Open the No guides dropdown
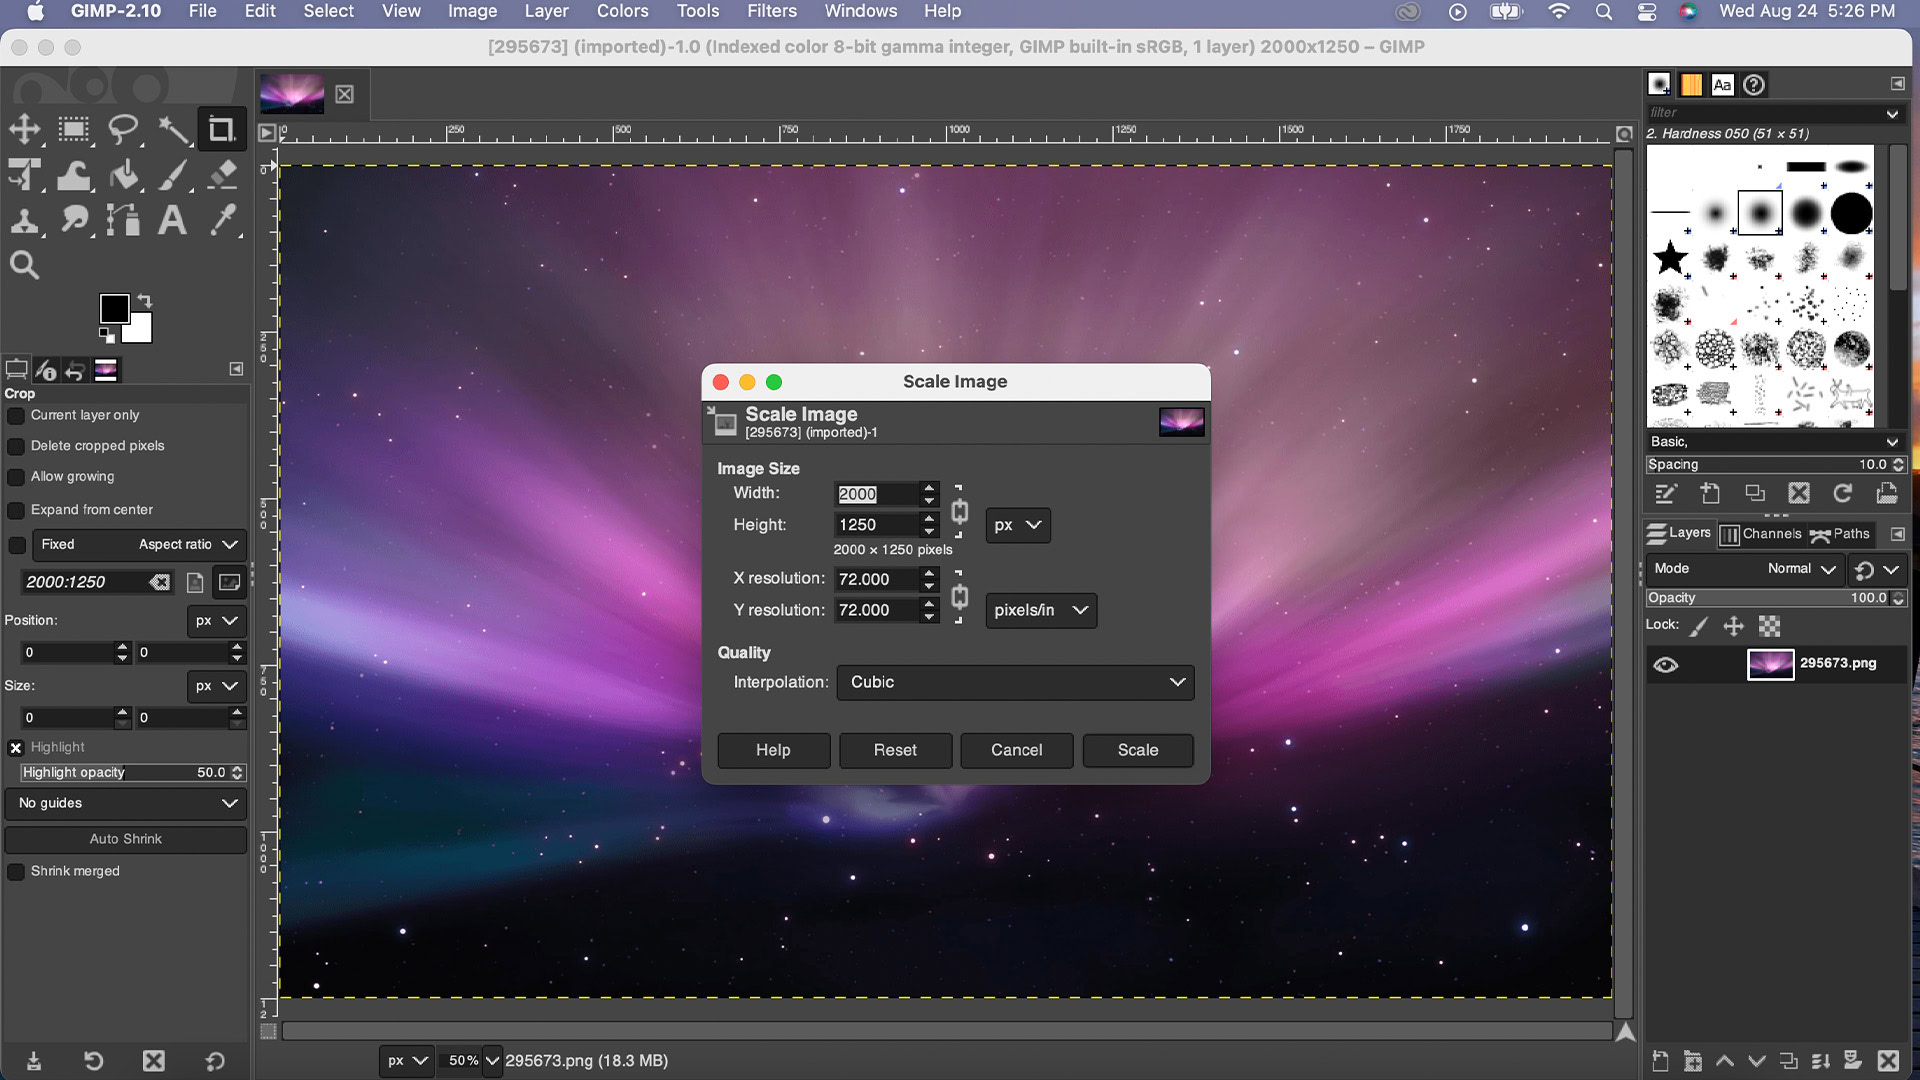This screenshot has width=1920, height=1080. tap(126, 803)
